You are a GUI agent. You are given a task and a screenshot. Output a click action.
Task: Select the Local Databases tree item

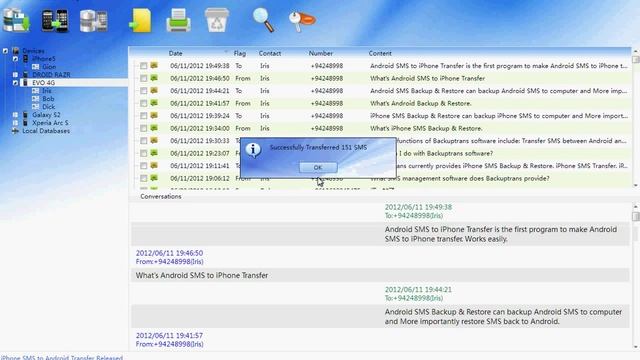coord(46,131)
